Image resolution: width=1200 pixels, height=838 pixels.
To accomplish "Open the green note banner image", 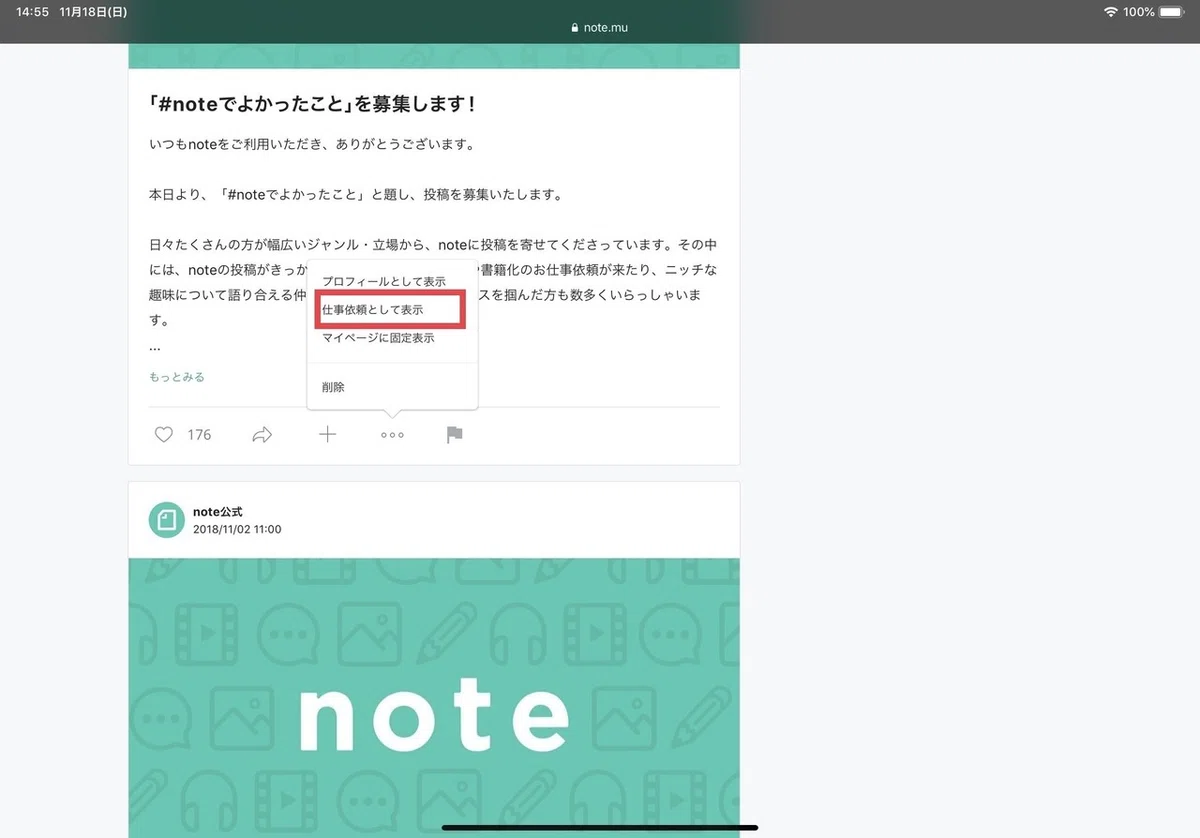I will coord(434,698).
